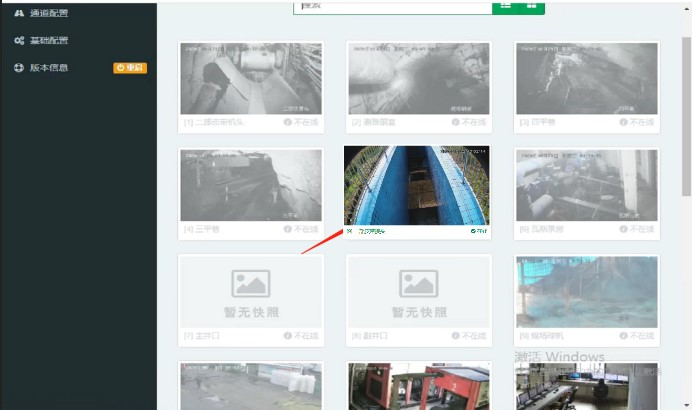The width and height of the screenshot is (692, 410).
Task: Click 不在线 status icon on channel [2]
Action: (x=455, y=122)
